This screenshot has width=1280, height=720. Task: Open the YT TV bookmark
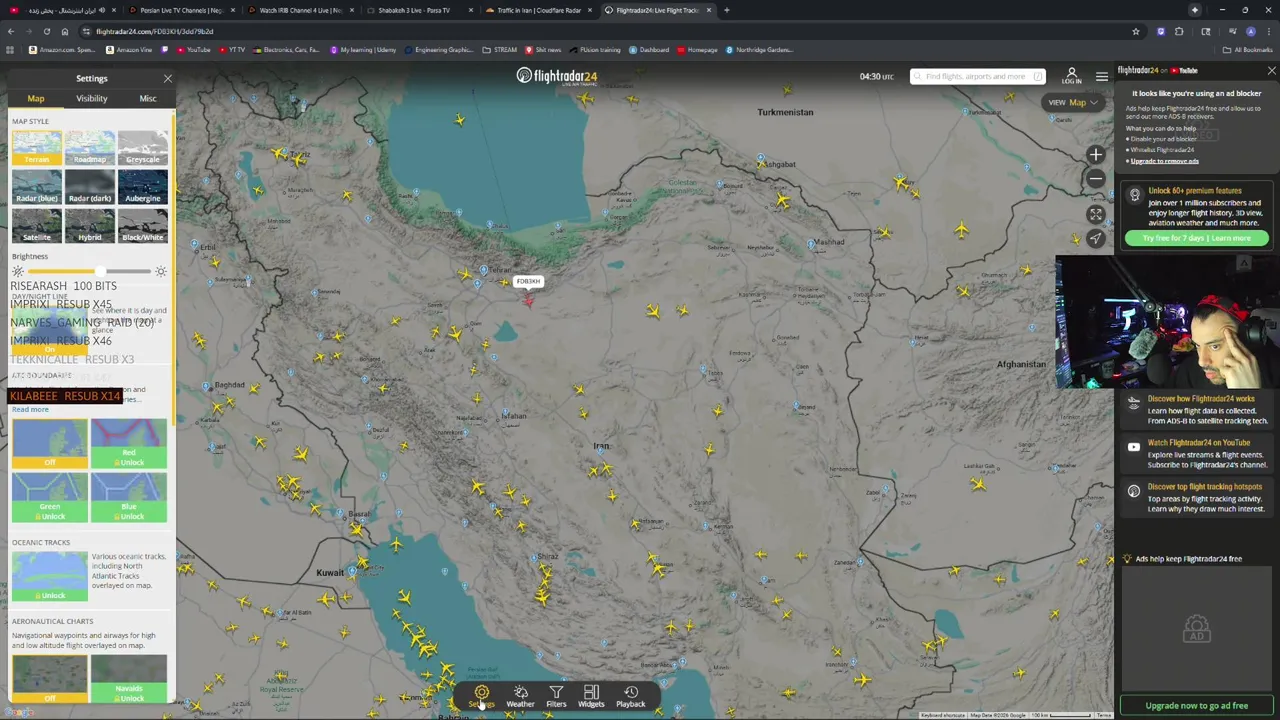(232, 50)
